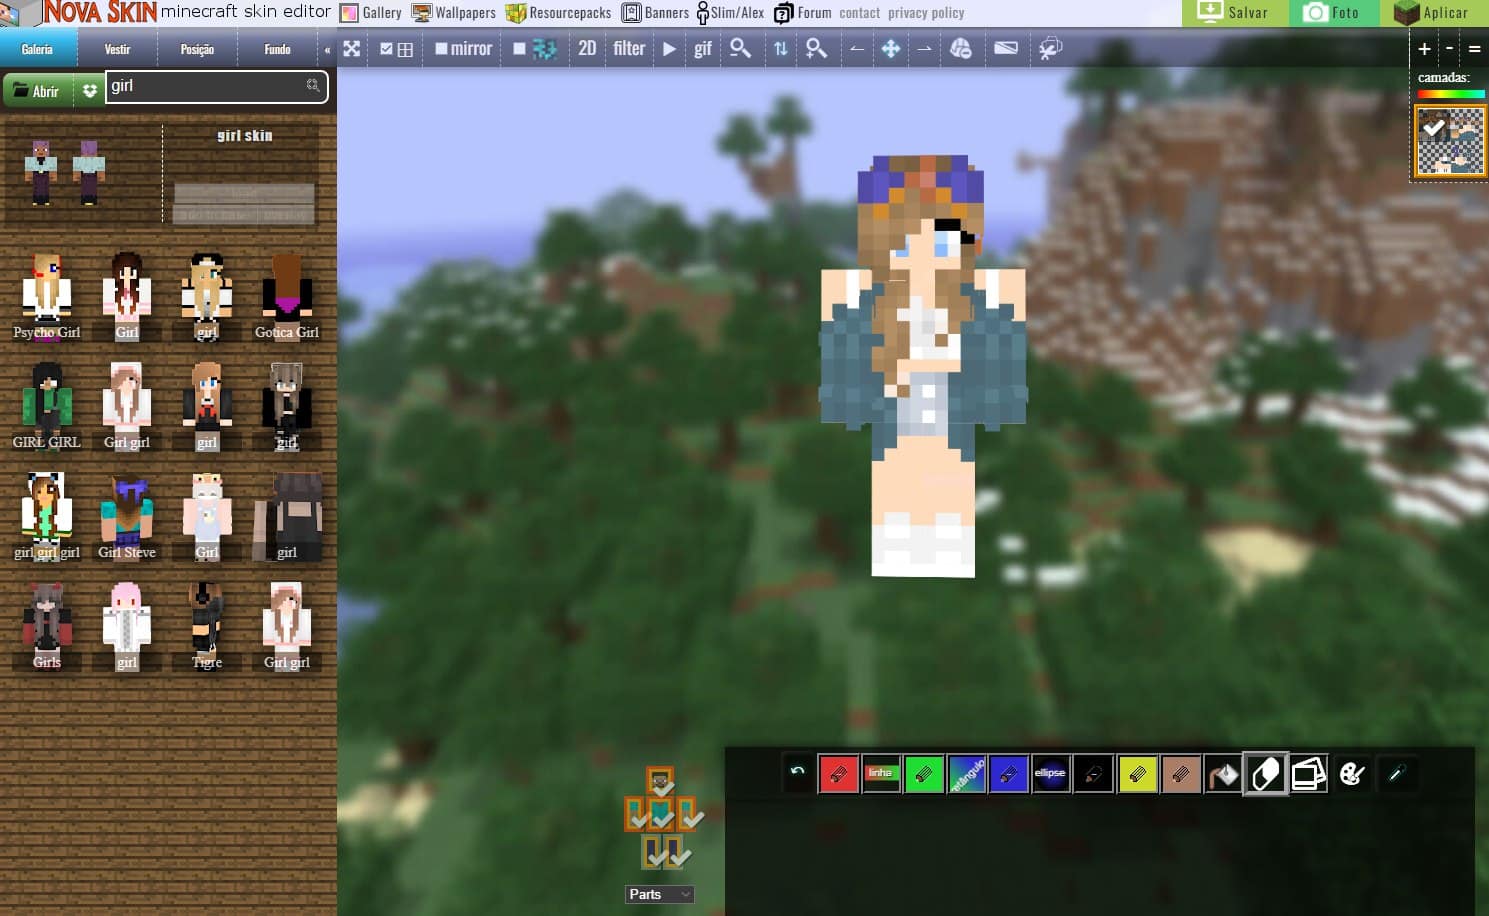Click the undo arrow in the tool palette
The height and width of the screenshot is (916, 1489).
(x=798, y=773)
